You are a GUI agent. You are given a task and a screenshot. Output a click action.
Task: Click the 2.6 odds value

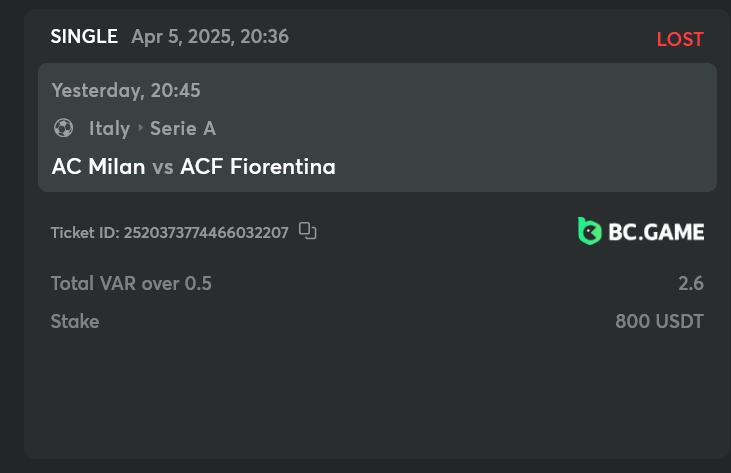pyautogui.click(x=691, y=283)
